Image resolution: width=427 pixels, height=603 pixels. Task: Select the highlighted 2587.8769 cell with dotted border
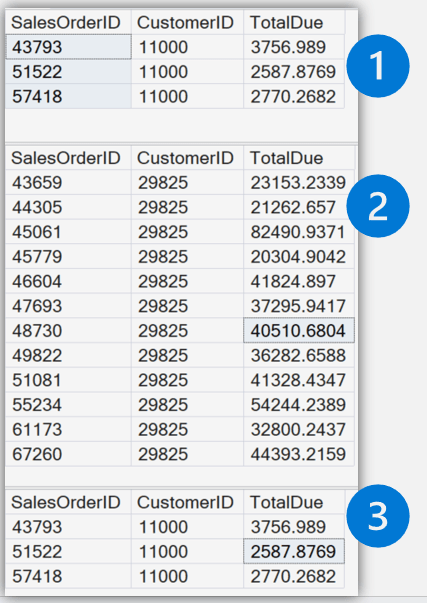point(294,551)
